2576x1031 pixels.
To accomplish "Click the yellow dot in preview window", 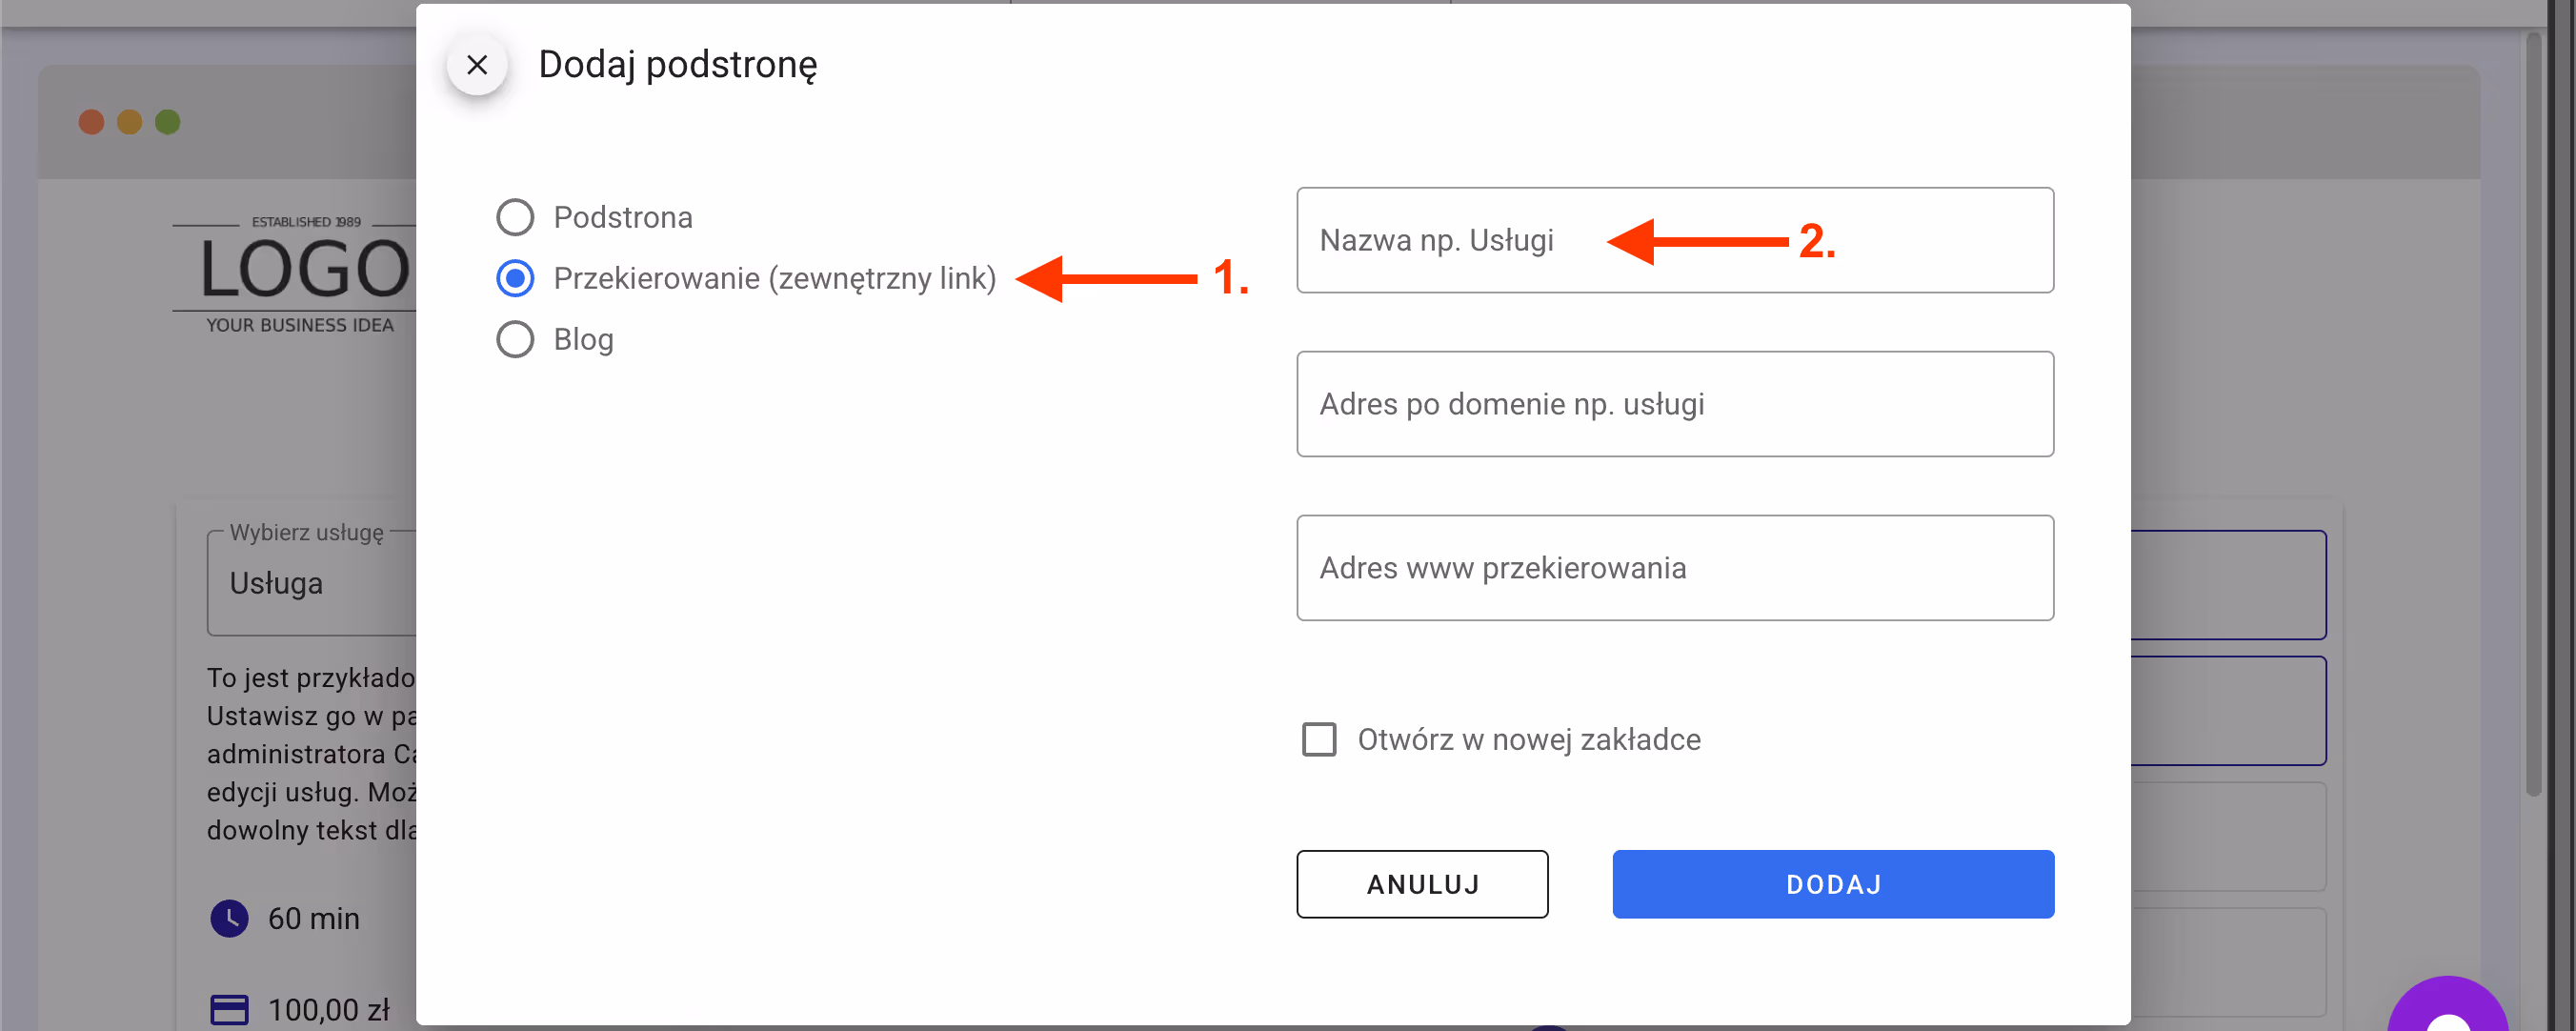I will (x=130, y=122).
